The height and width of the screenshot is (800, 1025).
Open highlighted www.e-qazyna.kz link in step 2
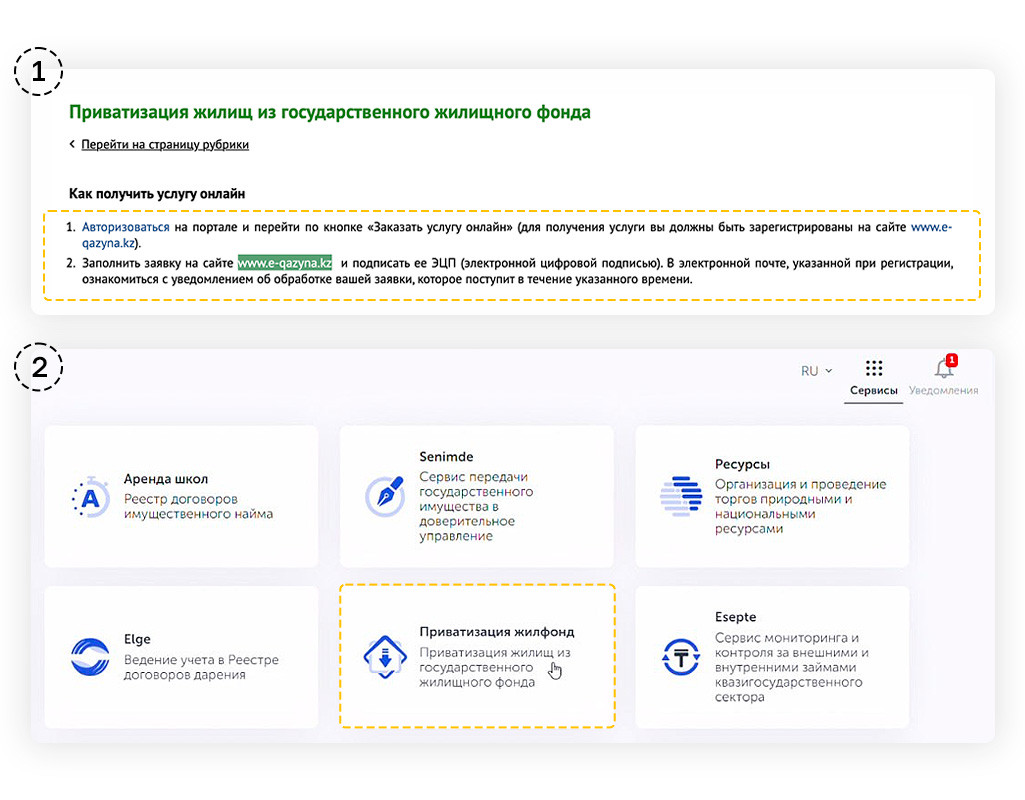click(x=284, y=263)
